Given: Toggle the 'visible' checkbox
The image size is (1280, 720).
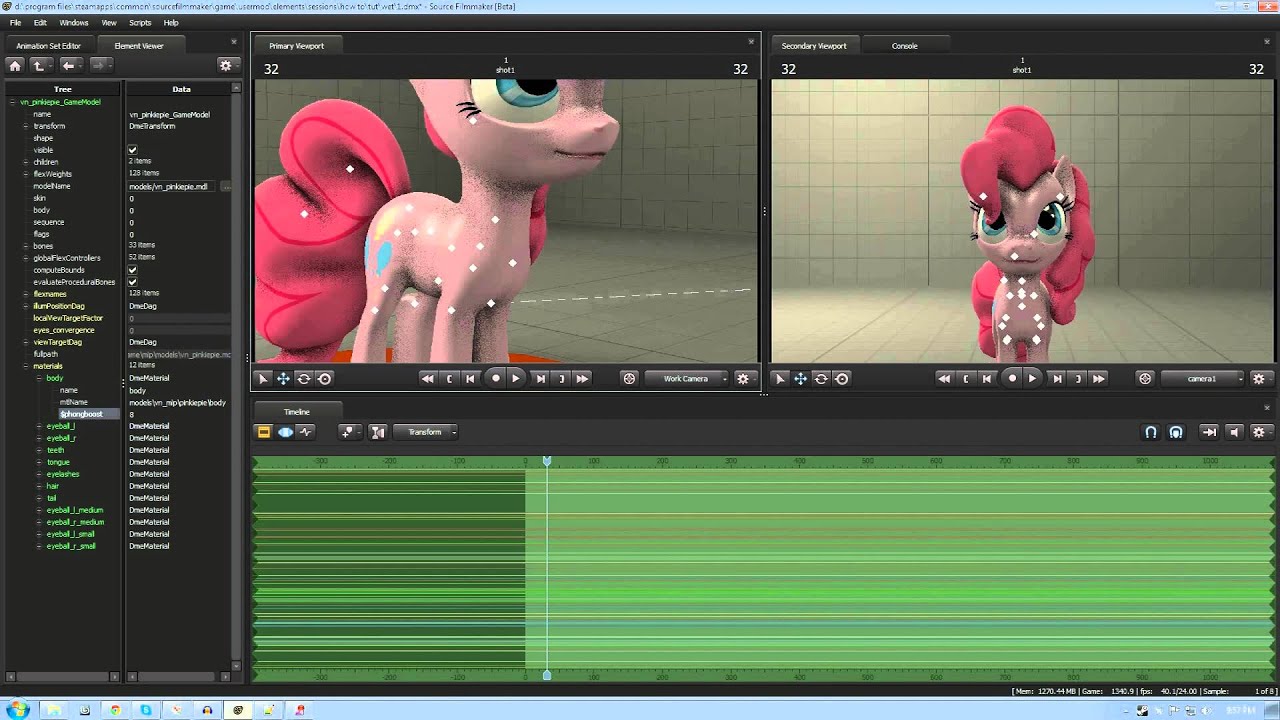Looking at the screenshot, I should pyautogui.click(x=132, y=150).
